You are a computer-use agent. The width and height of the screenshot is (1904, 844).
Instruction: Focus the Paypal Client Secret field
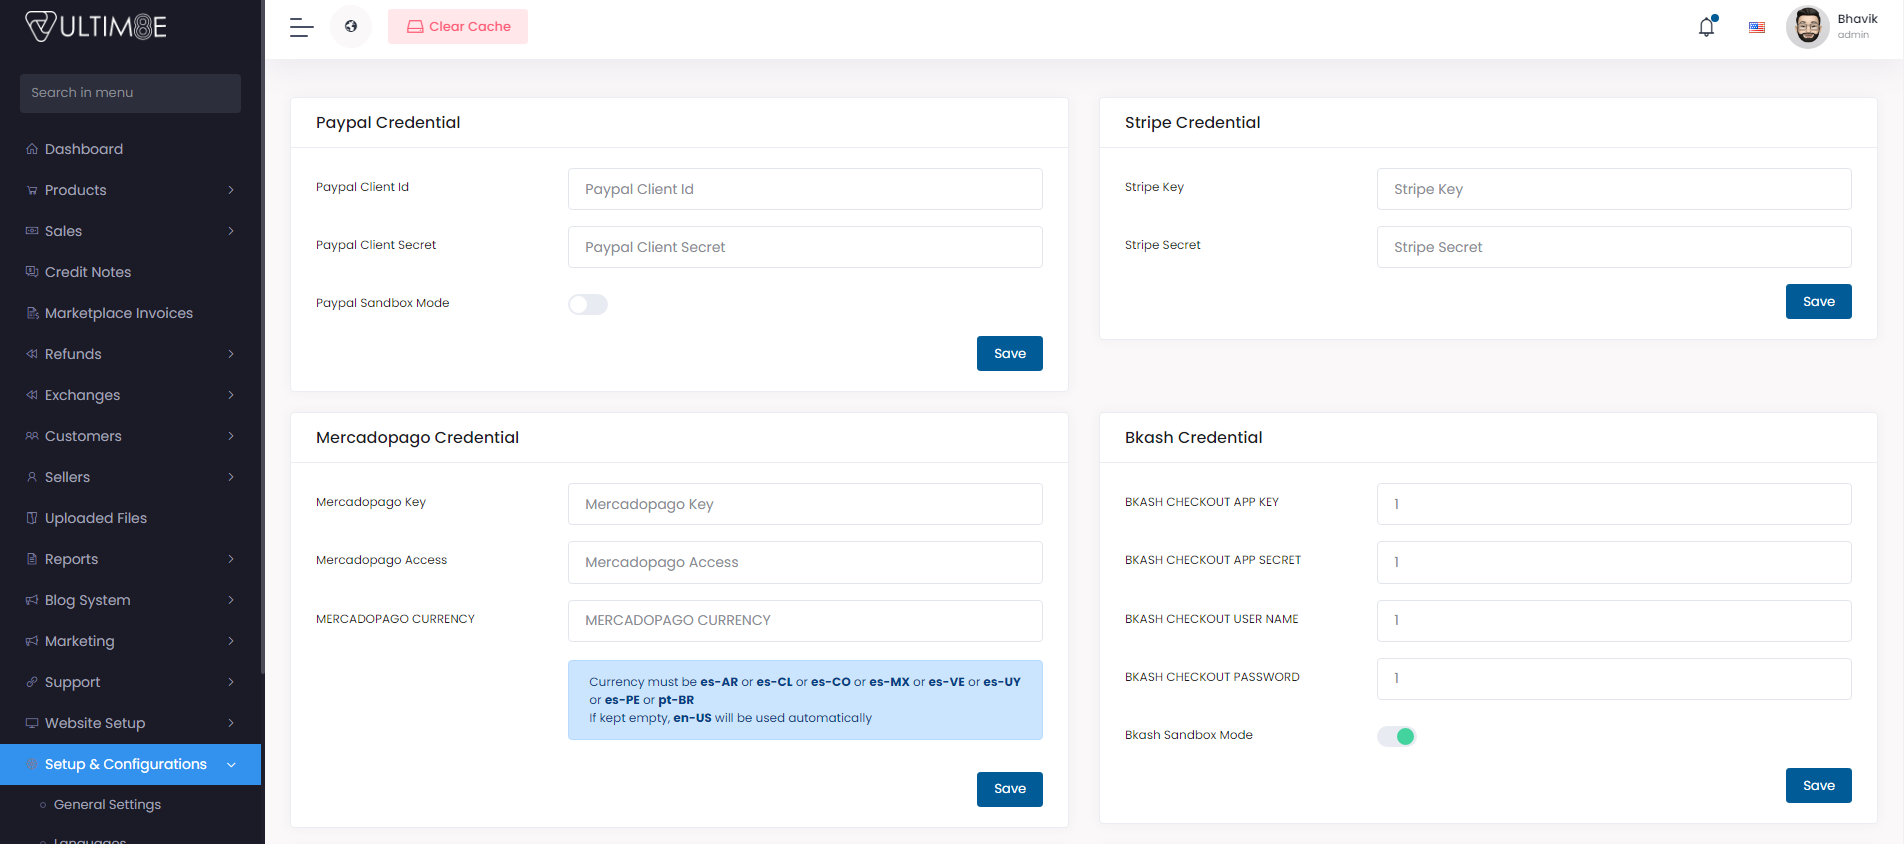pyautogui.click(x=805, y=247)
